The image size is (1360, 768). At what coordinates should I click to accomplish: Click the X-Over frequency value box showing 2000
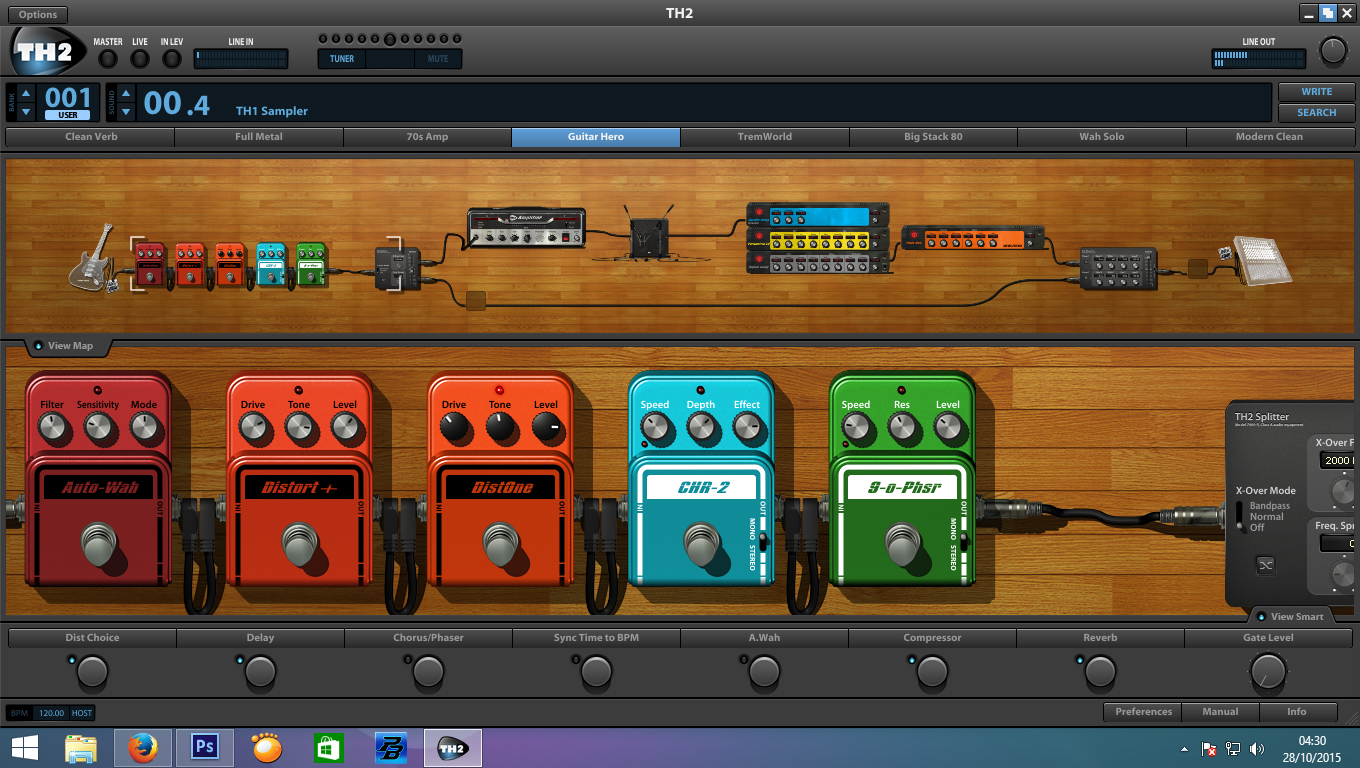click(x=1337, y=461)
